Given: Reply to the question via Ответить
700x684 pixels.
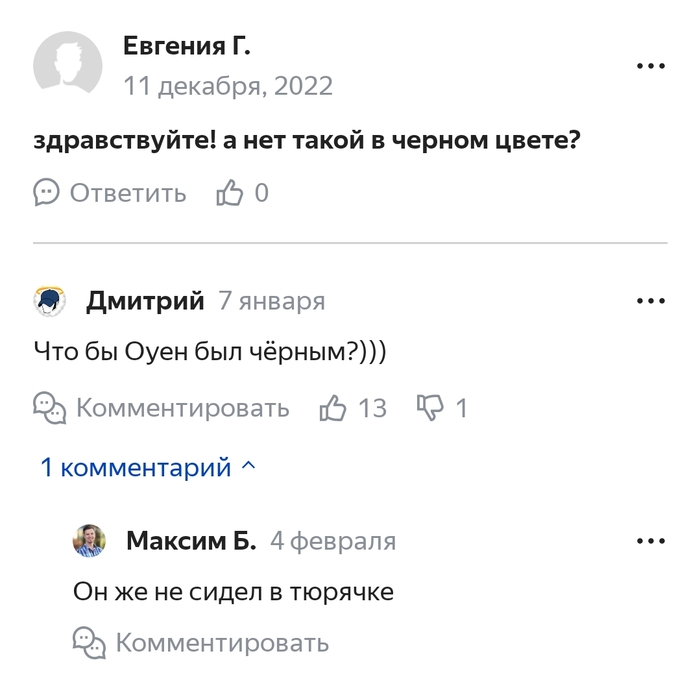Looking at the screenshot, I should point(127,193).
